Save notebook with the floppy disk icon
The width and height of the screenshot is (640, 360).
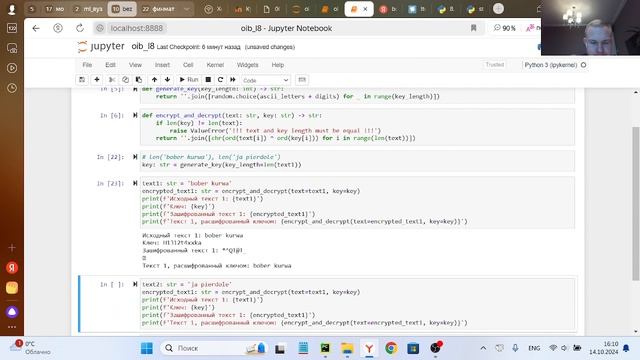(x=82, y=80)
